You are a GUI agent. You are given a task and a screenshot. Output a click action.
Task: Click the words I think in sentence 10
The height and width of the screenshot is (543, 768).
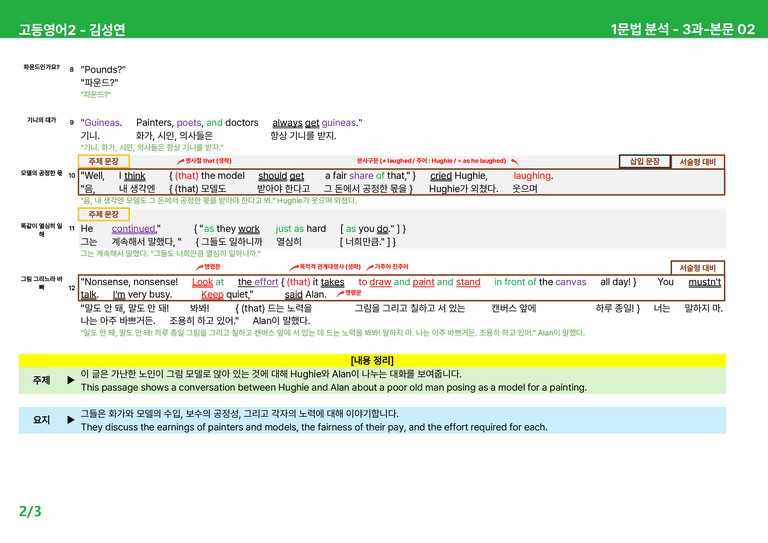click(132, 176)
